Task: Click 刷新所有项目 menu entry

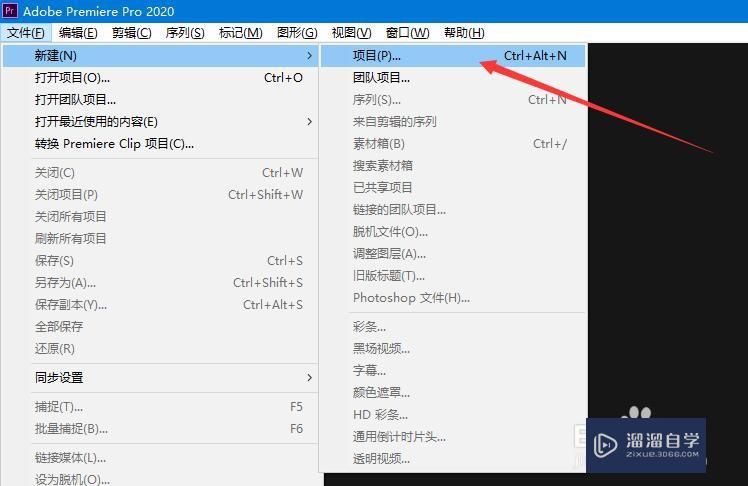Action: pyautogui.click(x=160, y=238)
